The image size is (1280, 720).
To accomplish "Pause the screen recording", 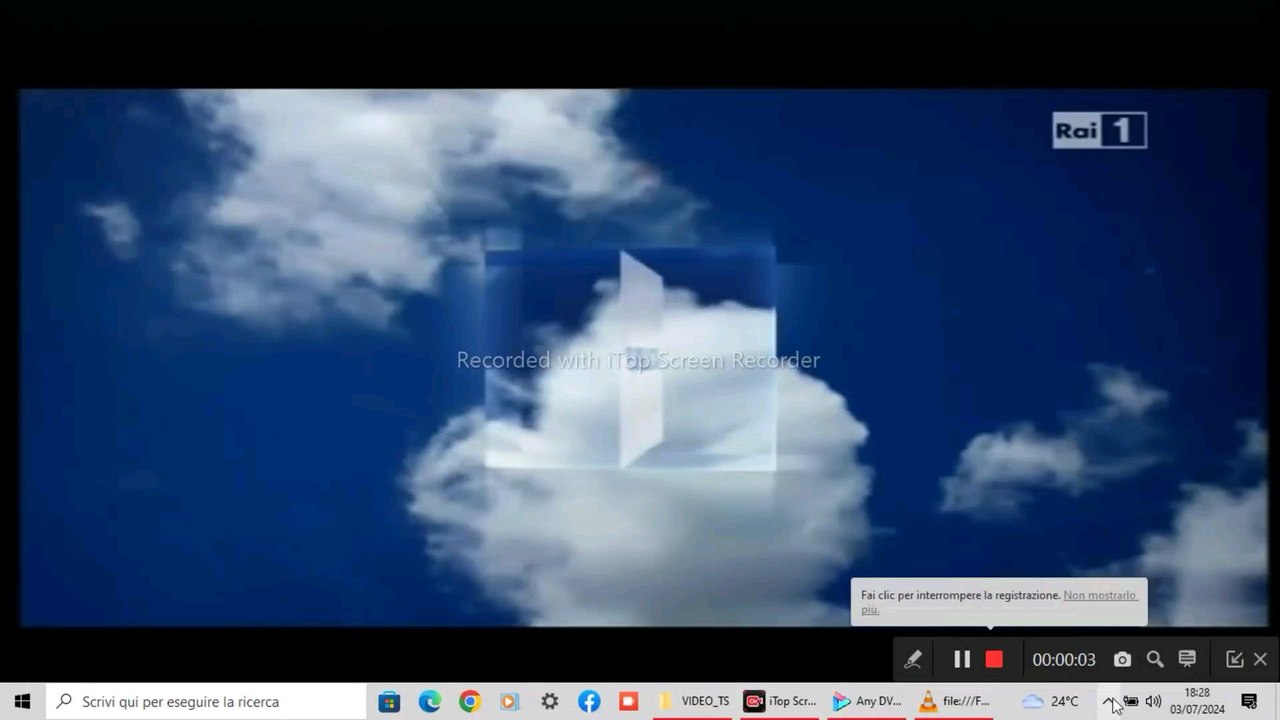I will pos(962,659).
